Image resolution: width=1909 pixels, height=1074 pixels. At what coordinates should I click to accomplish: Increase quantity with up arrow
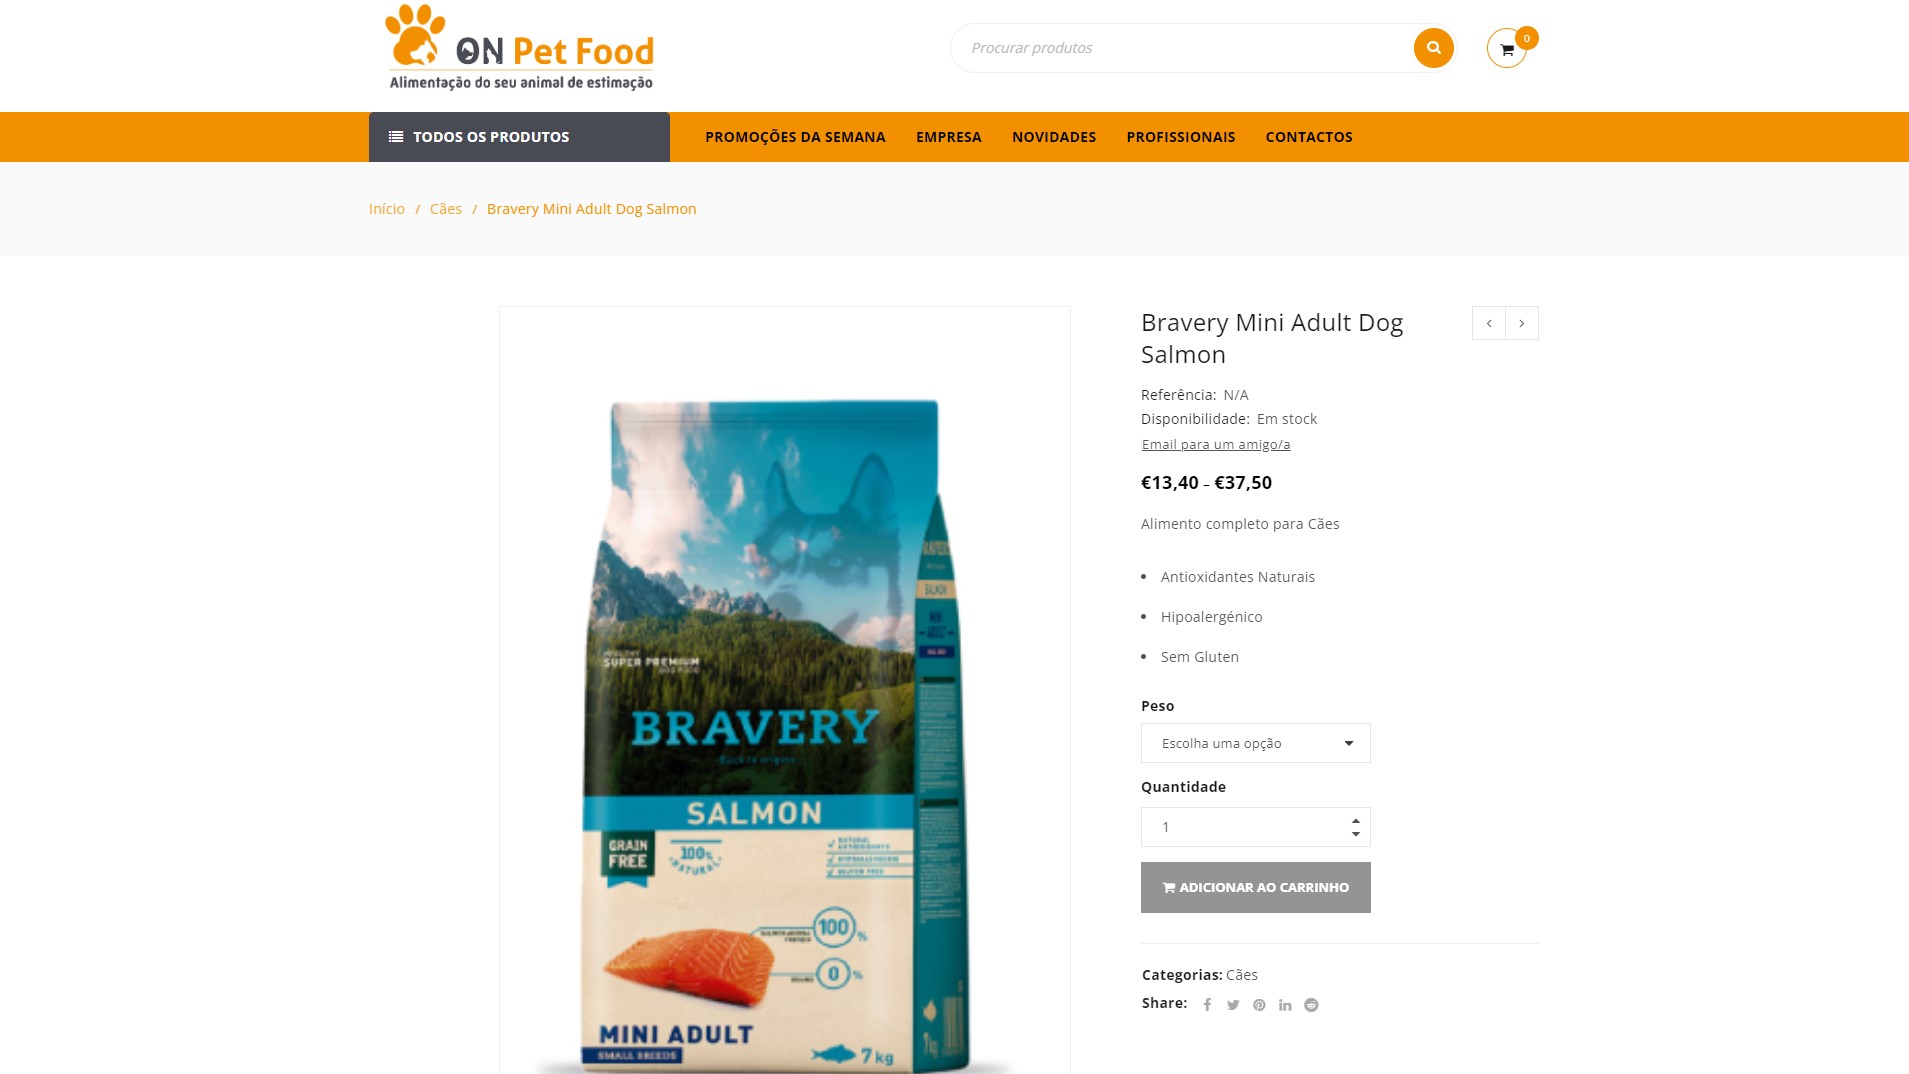[x=1356, y=821]
